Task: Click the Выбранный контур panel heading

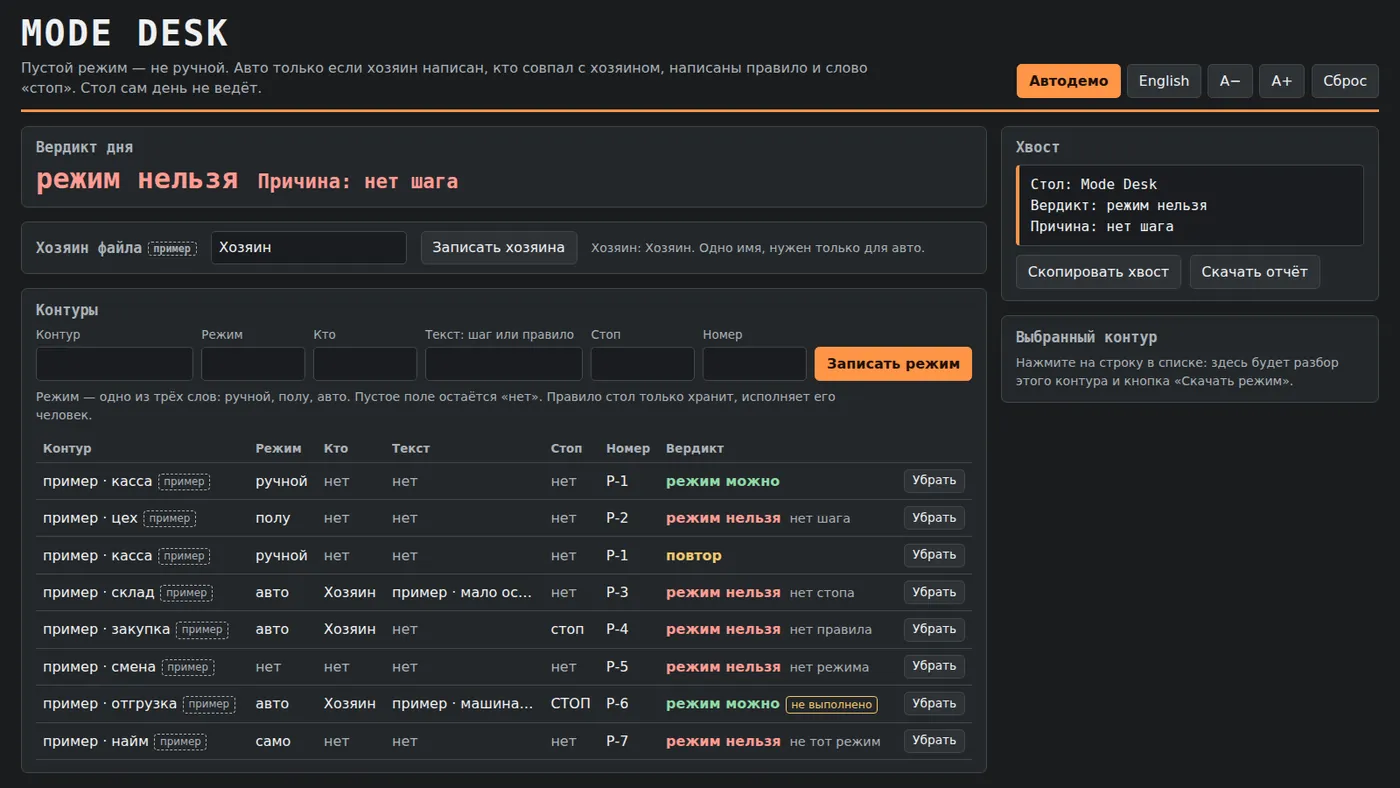Action: coord(1086,337)
